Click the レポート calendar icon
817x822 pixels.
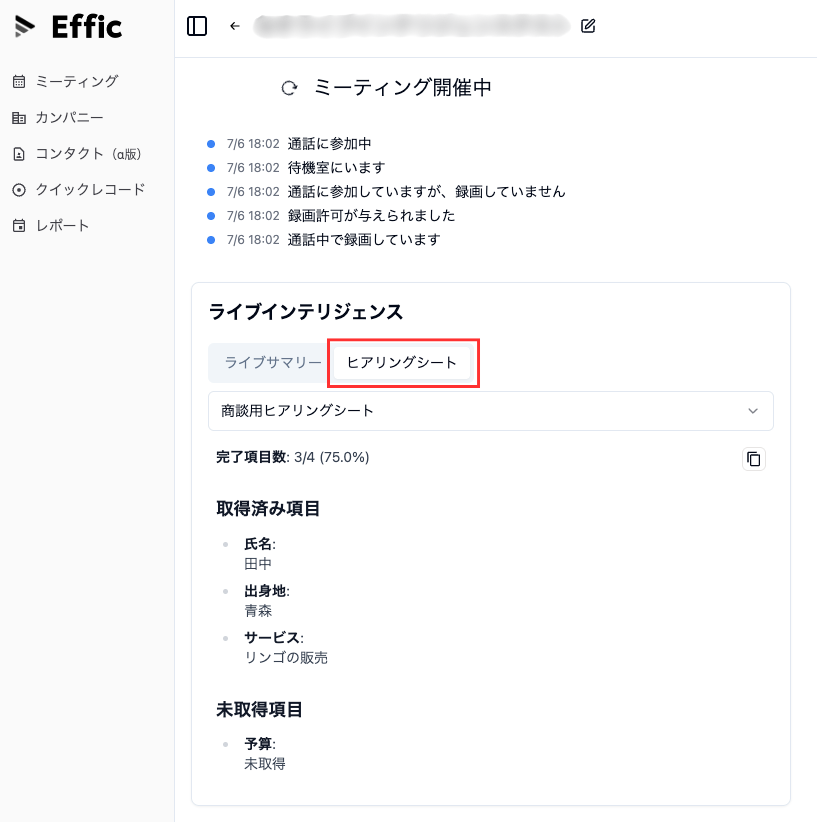pos(19,226)
